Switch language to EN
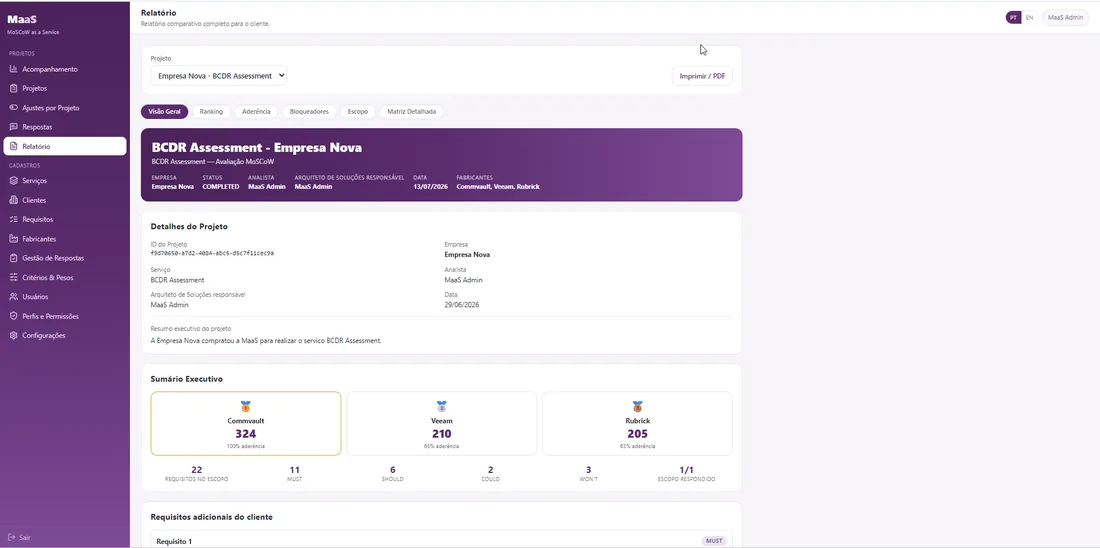The height and width of the screenshot is (548, 1100). 1029,18
